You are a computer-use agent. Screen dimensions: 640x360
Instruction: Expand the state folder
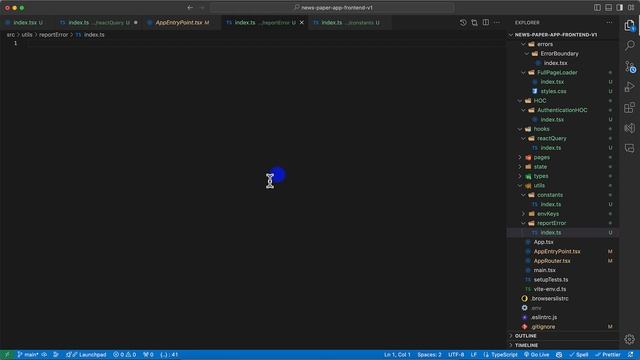pyautogui.click(x=520, y=167)
